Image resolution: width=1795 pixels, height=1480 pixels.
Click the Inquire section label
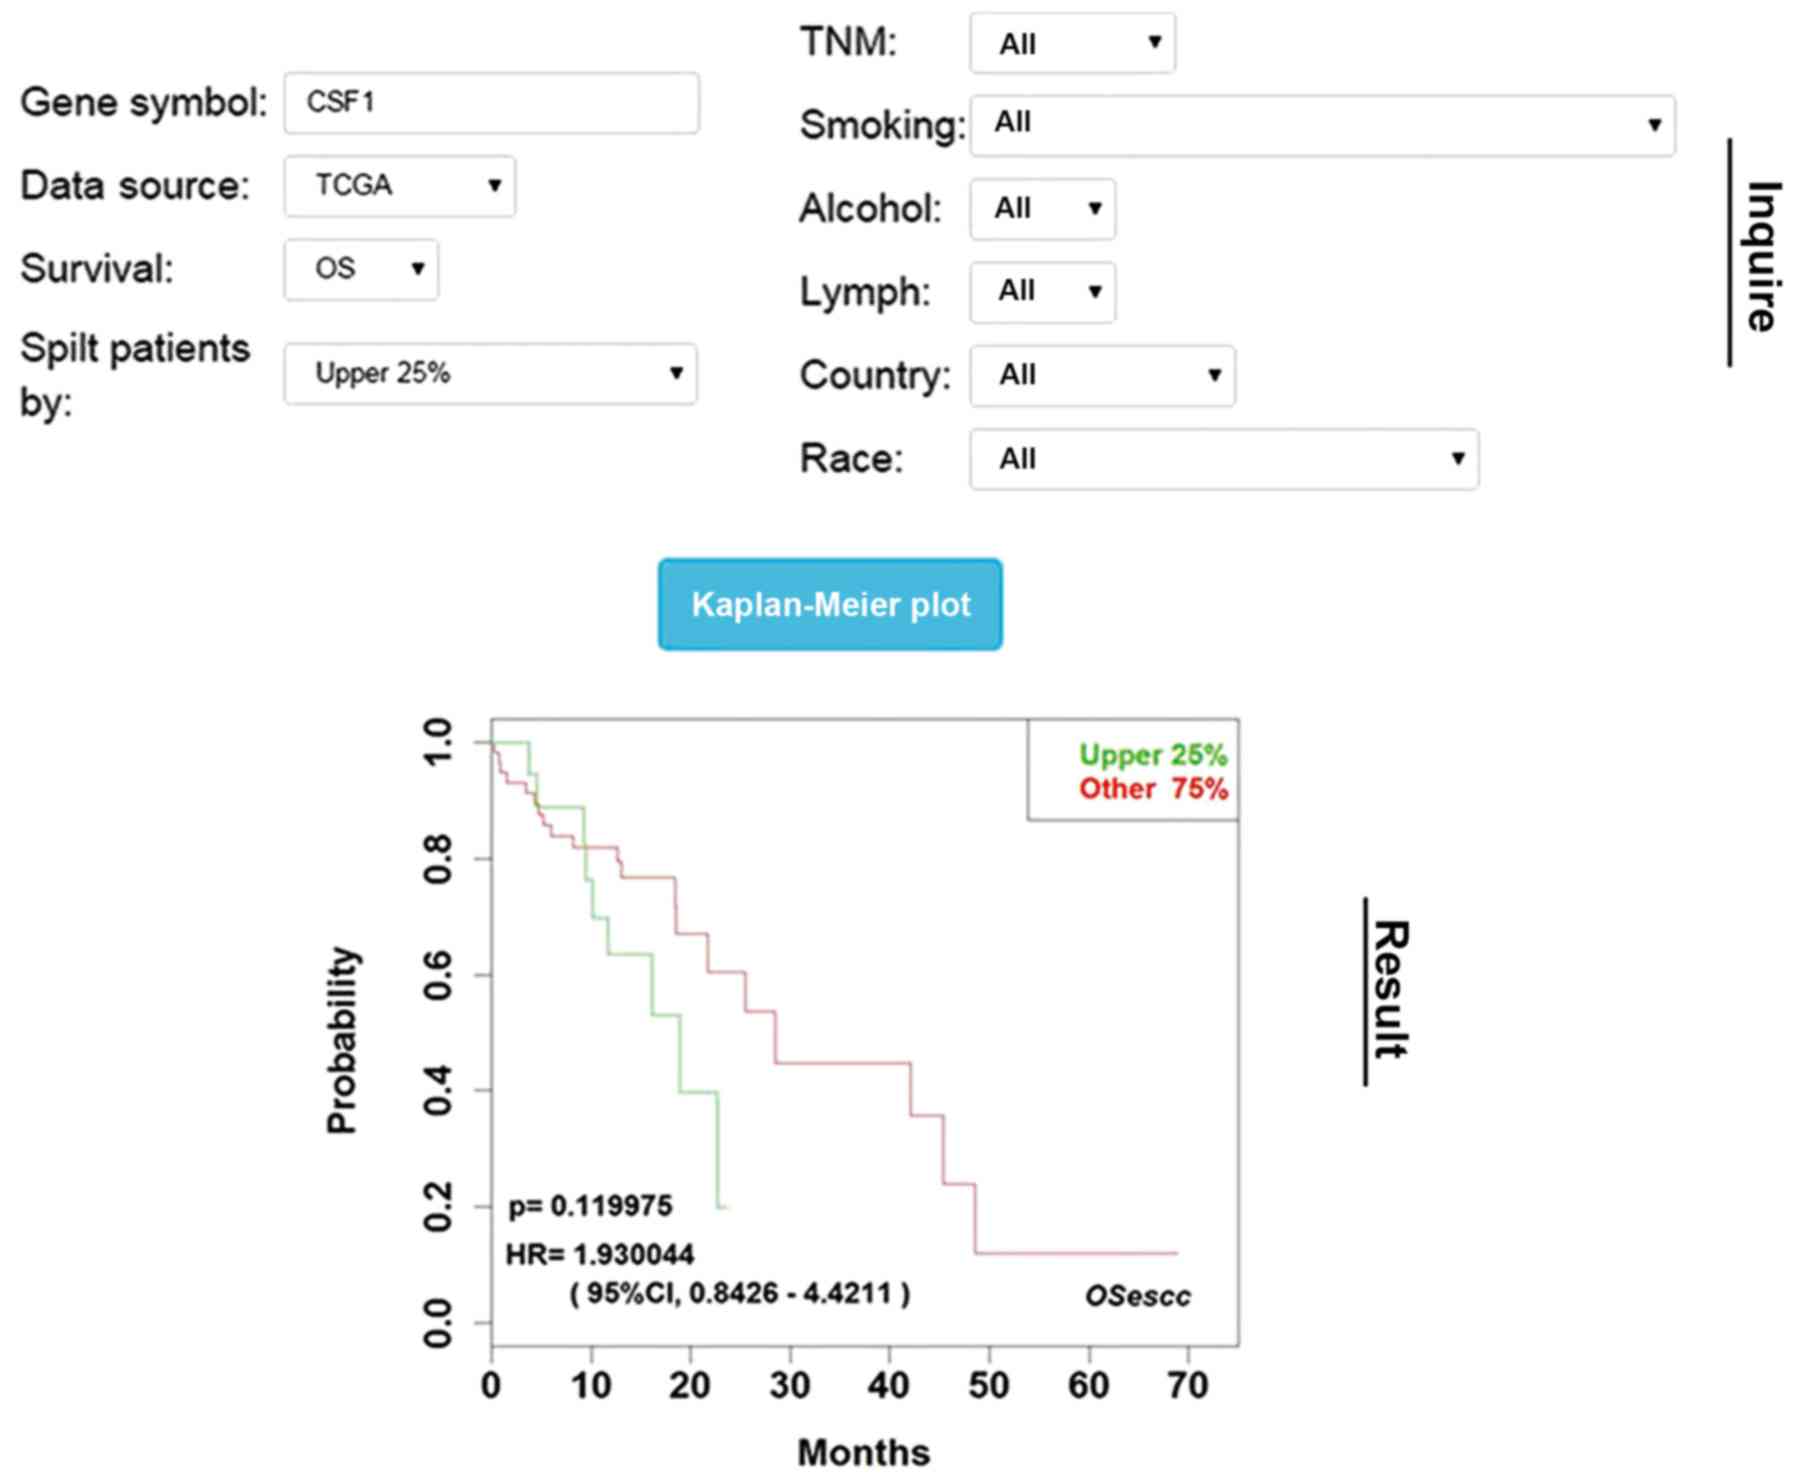pyautogui.click(x=1760, y=255)
